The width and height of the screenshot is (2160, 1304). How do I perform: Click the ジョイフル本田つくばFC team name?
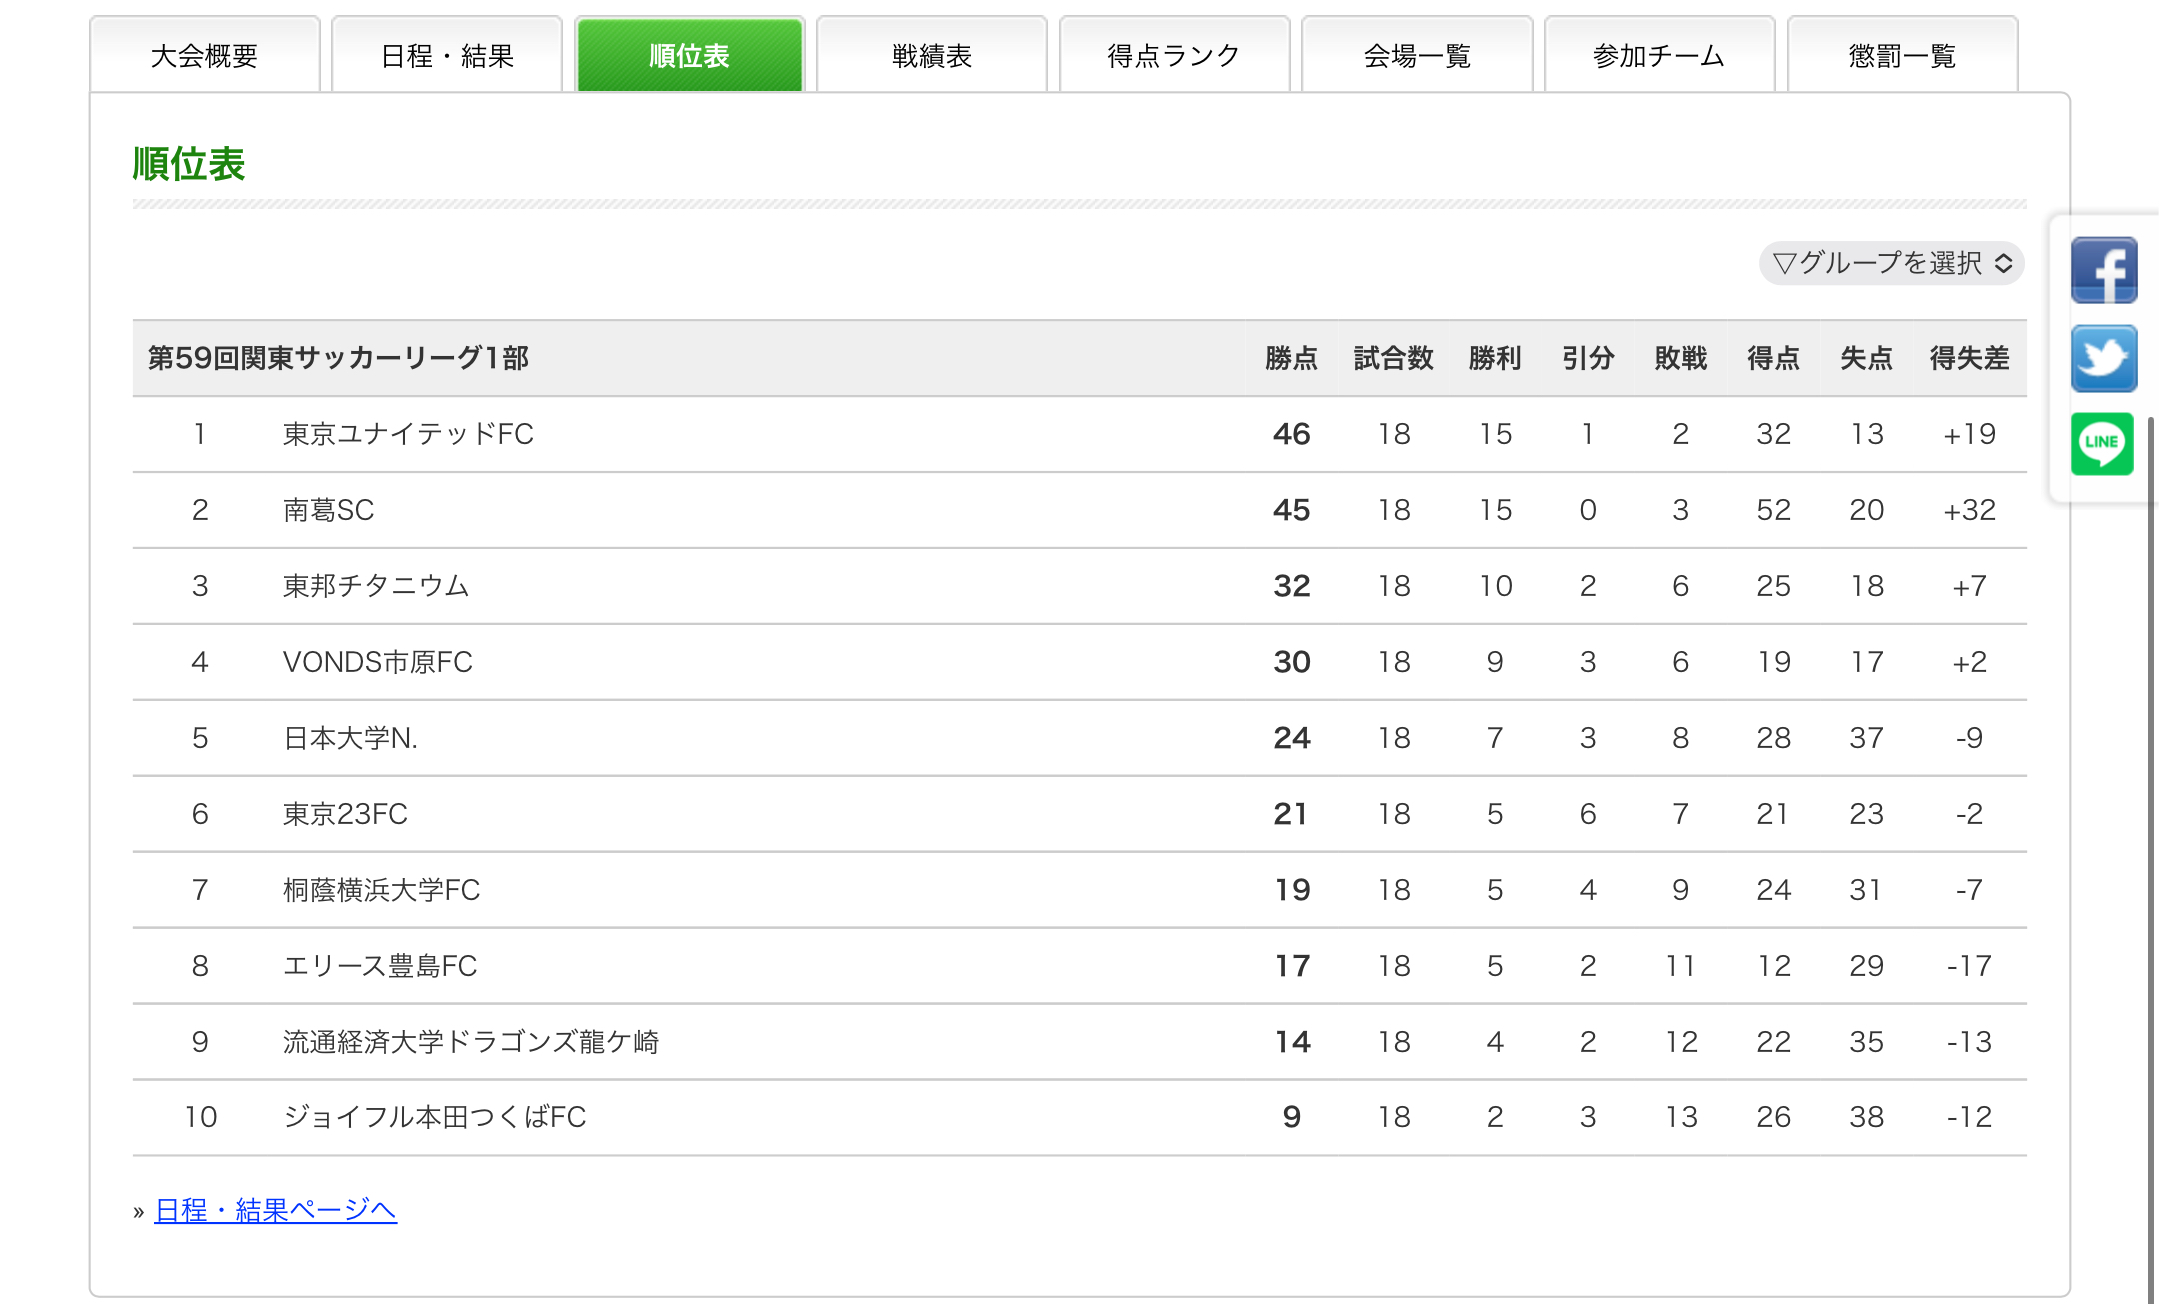434,1117
